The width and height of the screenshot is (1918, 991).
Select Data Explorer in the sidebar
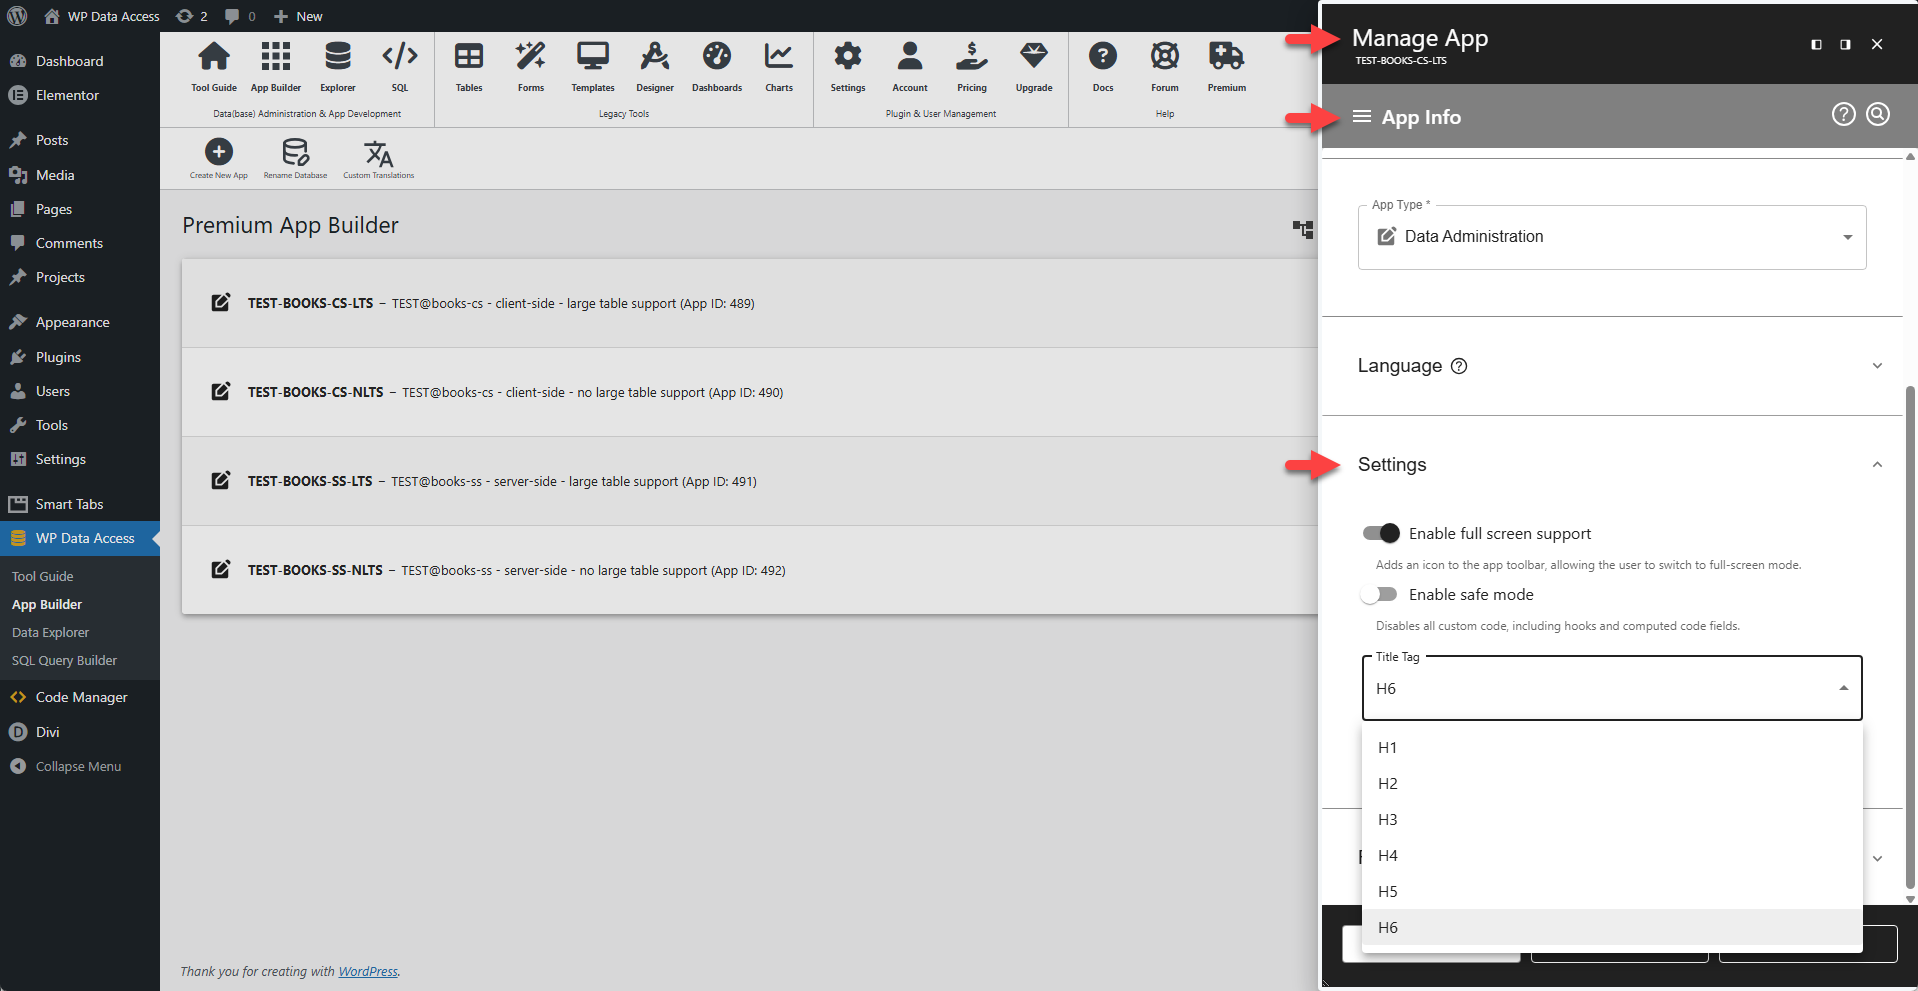pos(50,631)
